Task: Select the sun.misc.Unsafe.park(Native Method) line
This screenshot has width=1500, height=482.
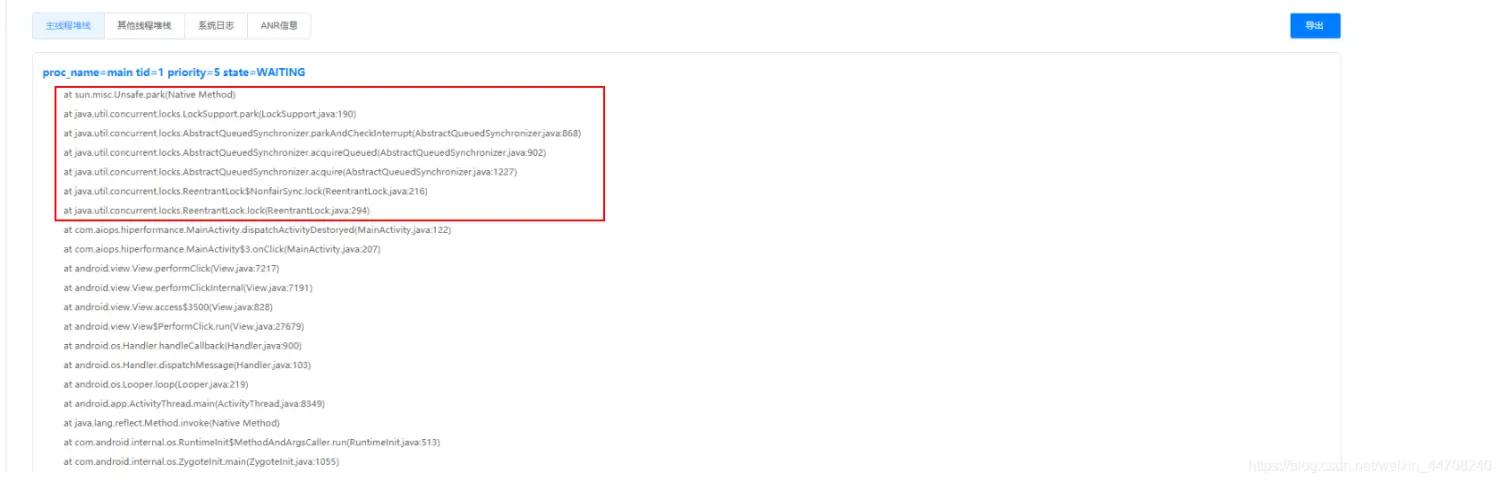Action: pos(149,95)
